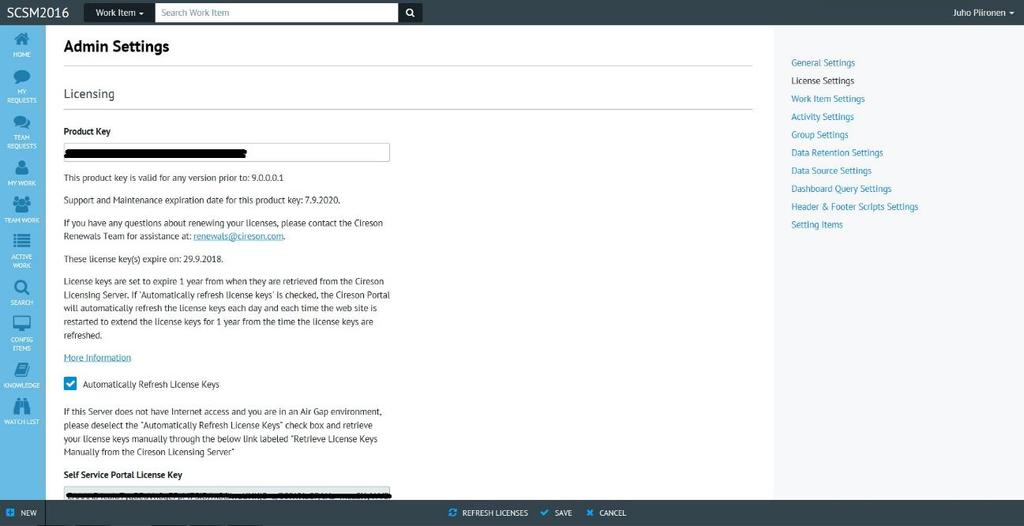Image resolution: width=1024 pixels, height=526 pixels.
Task: Open the Home sidebar icon
Action: click(22, 39)
